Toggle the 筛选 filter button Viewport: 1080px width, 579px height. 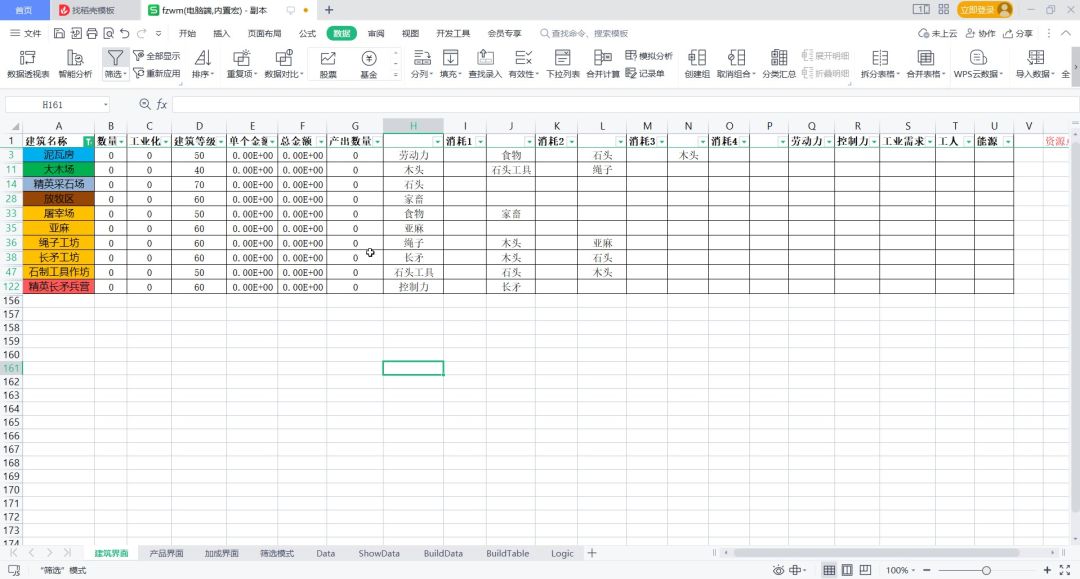(116, 63)
